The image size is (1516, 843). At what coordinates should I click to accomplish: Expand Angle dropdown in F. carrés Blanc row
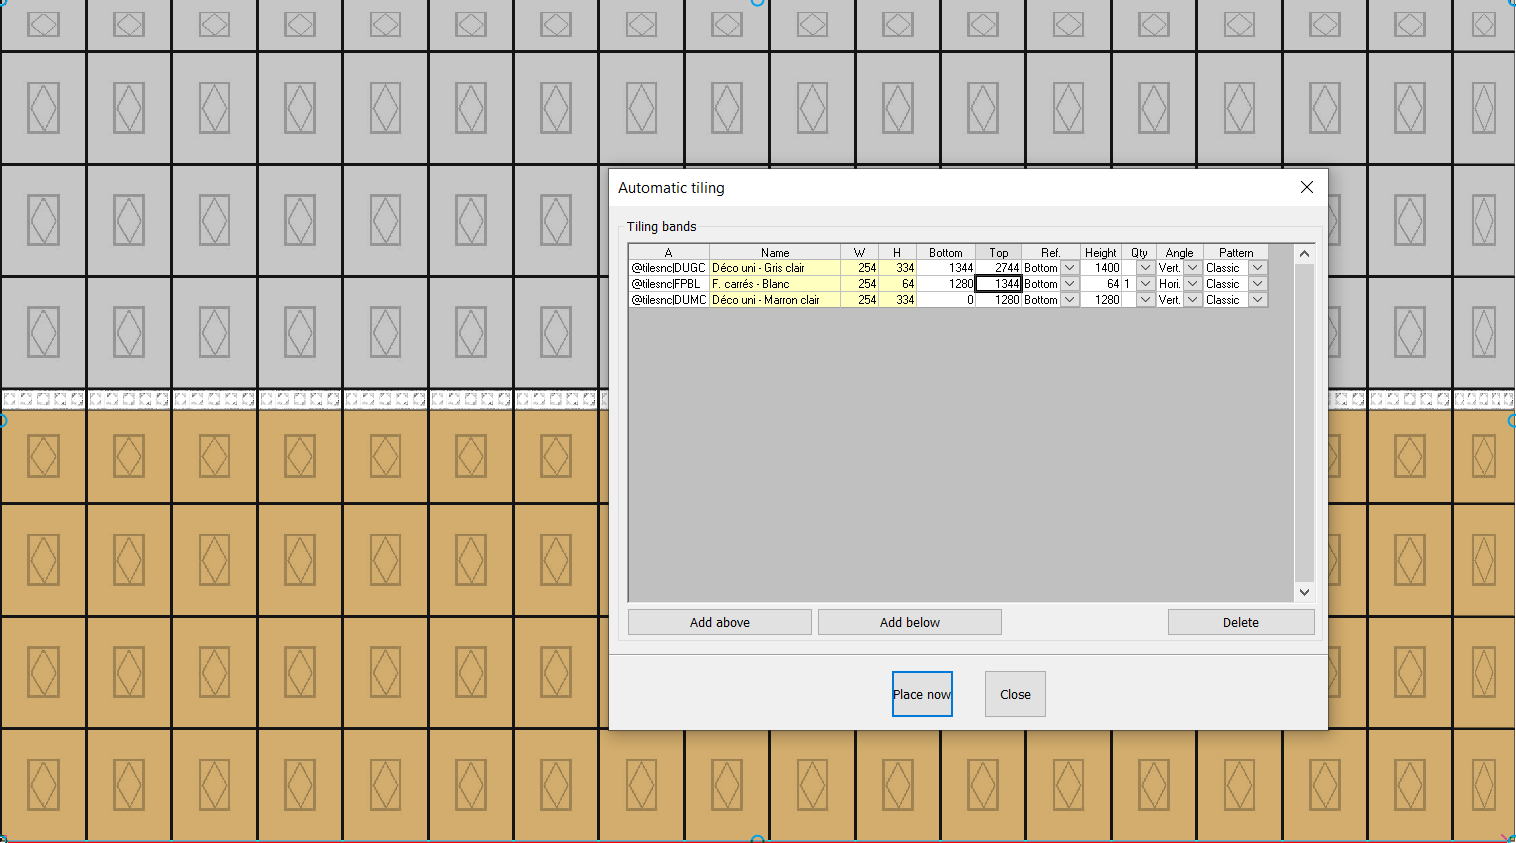point(1193,284)
